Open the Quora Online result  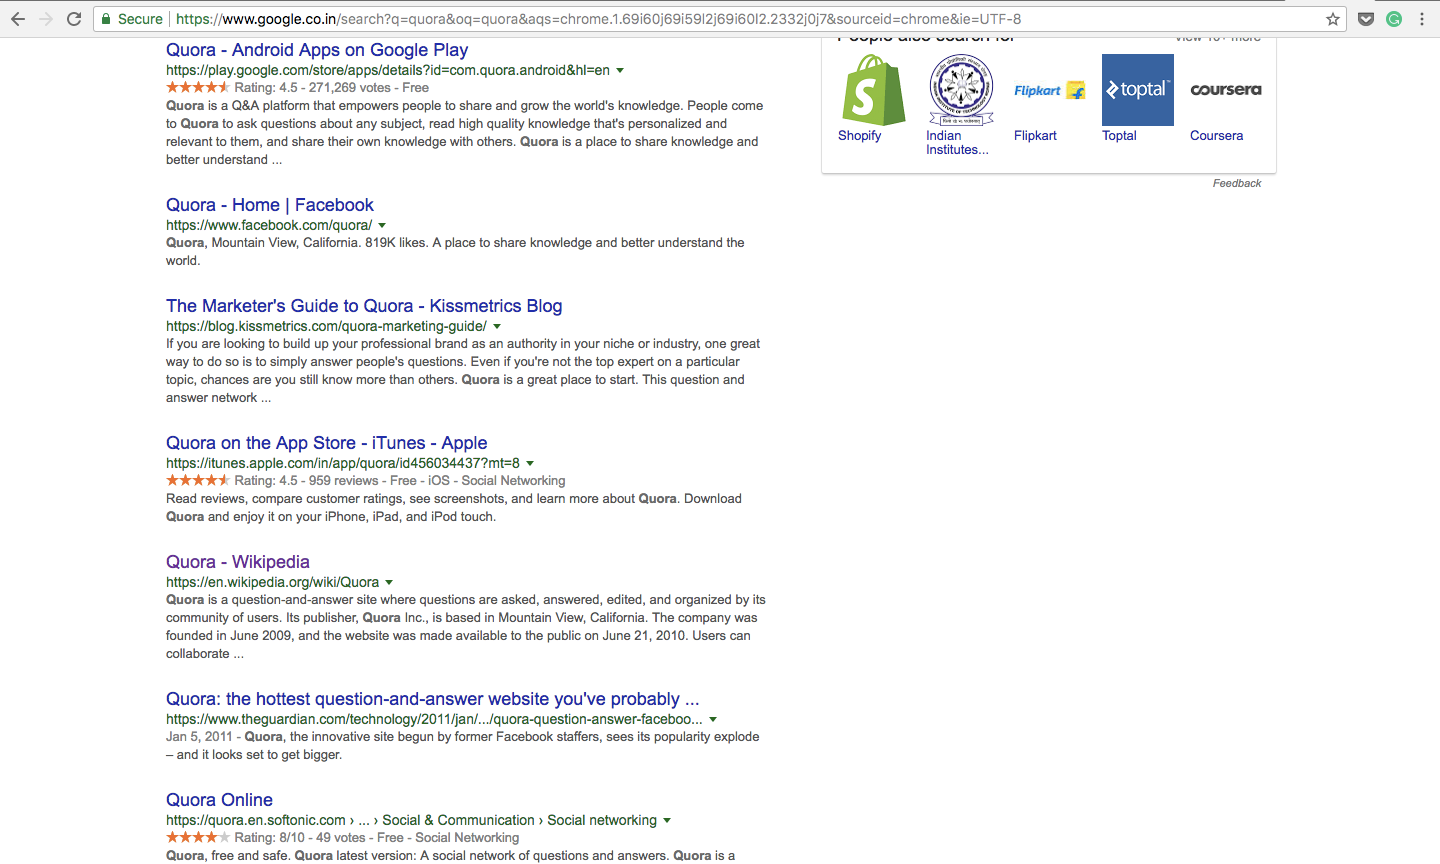(219, 800)
